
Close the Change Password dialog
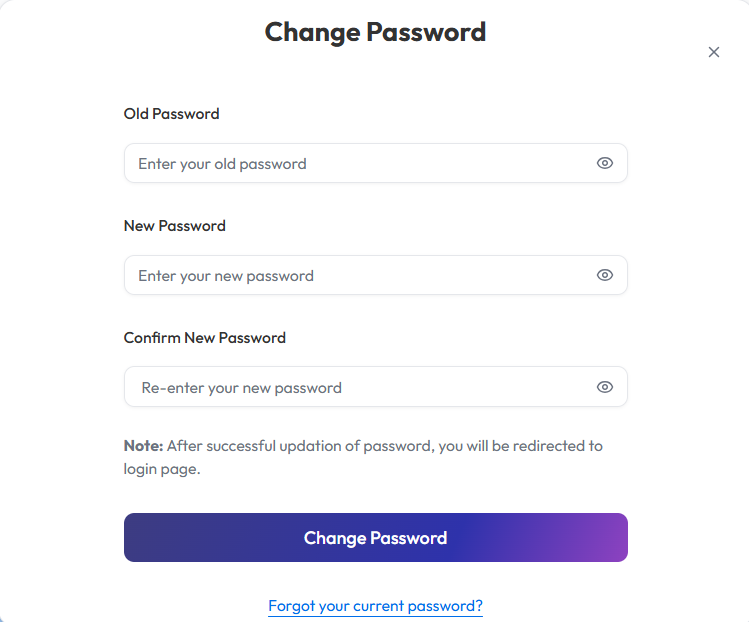714,52
